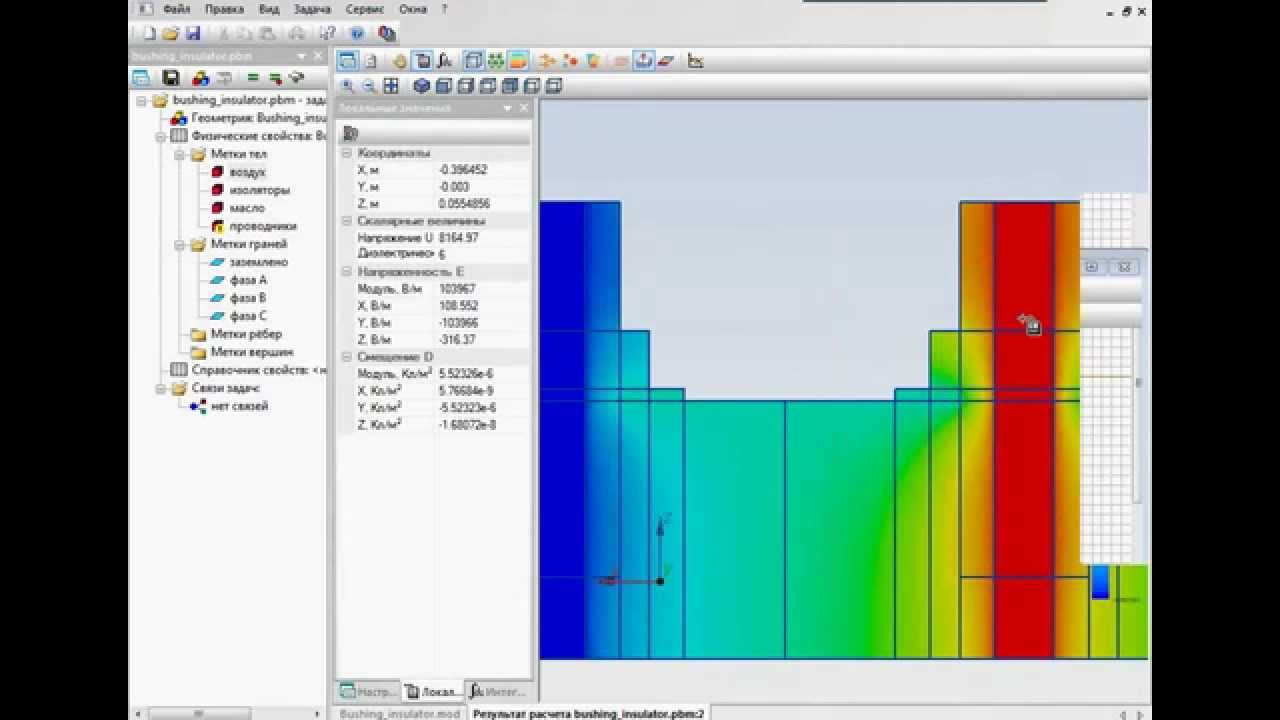Select the фаза A face label

[x=248, y=280]
